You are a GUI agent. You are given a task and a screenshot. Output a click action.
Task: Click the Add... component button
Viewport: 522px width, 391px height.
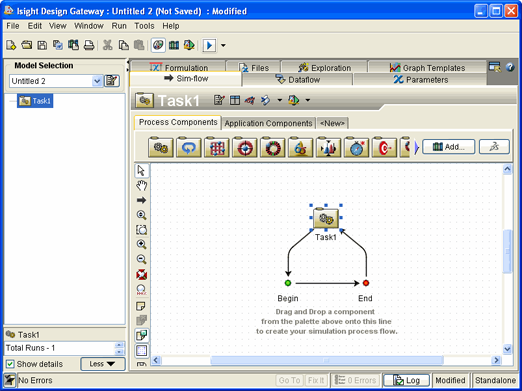[x=449, y=147]
